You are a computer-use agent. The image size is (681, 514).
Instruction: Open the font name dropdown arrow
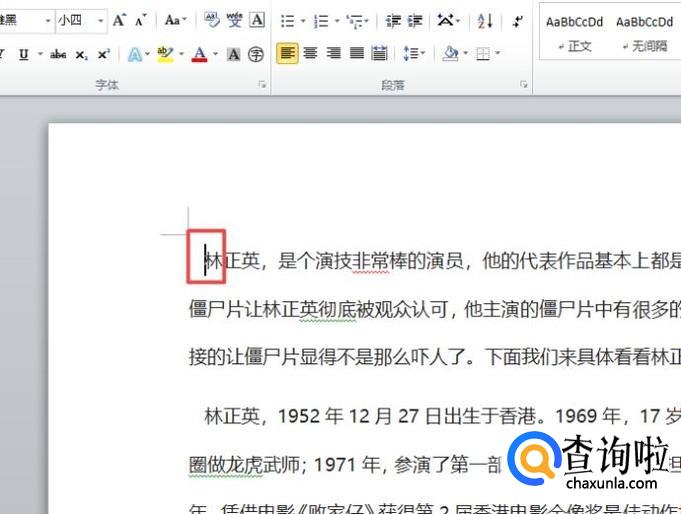click(x=48, y=20)
